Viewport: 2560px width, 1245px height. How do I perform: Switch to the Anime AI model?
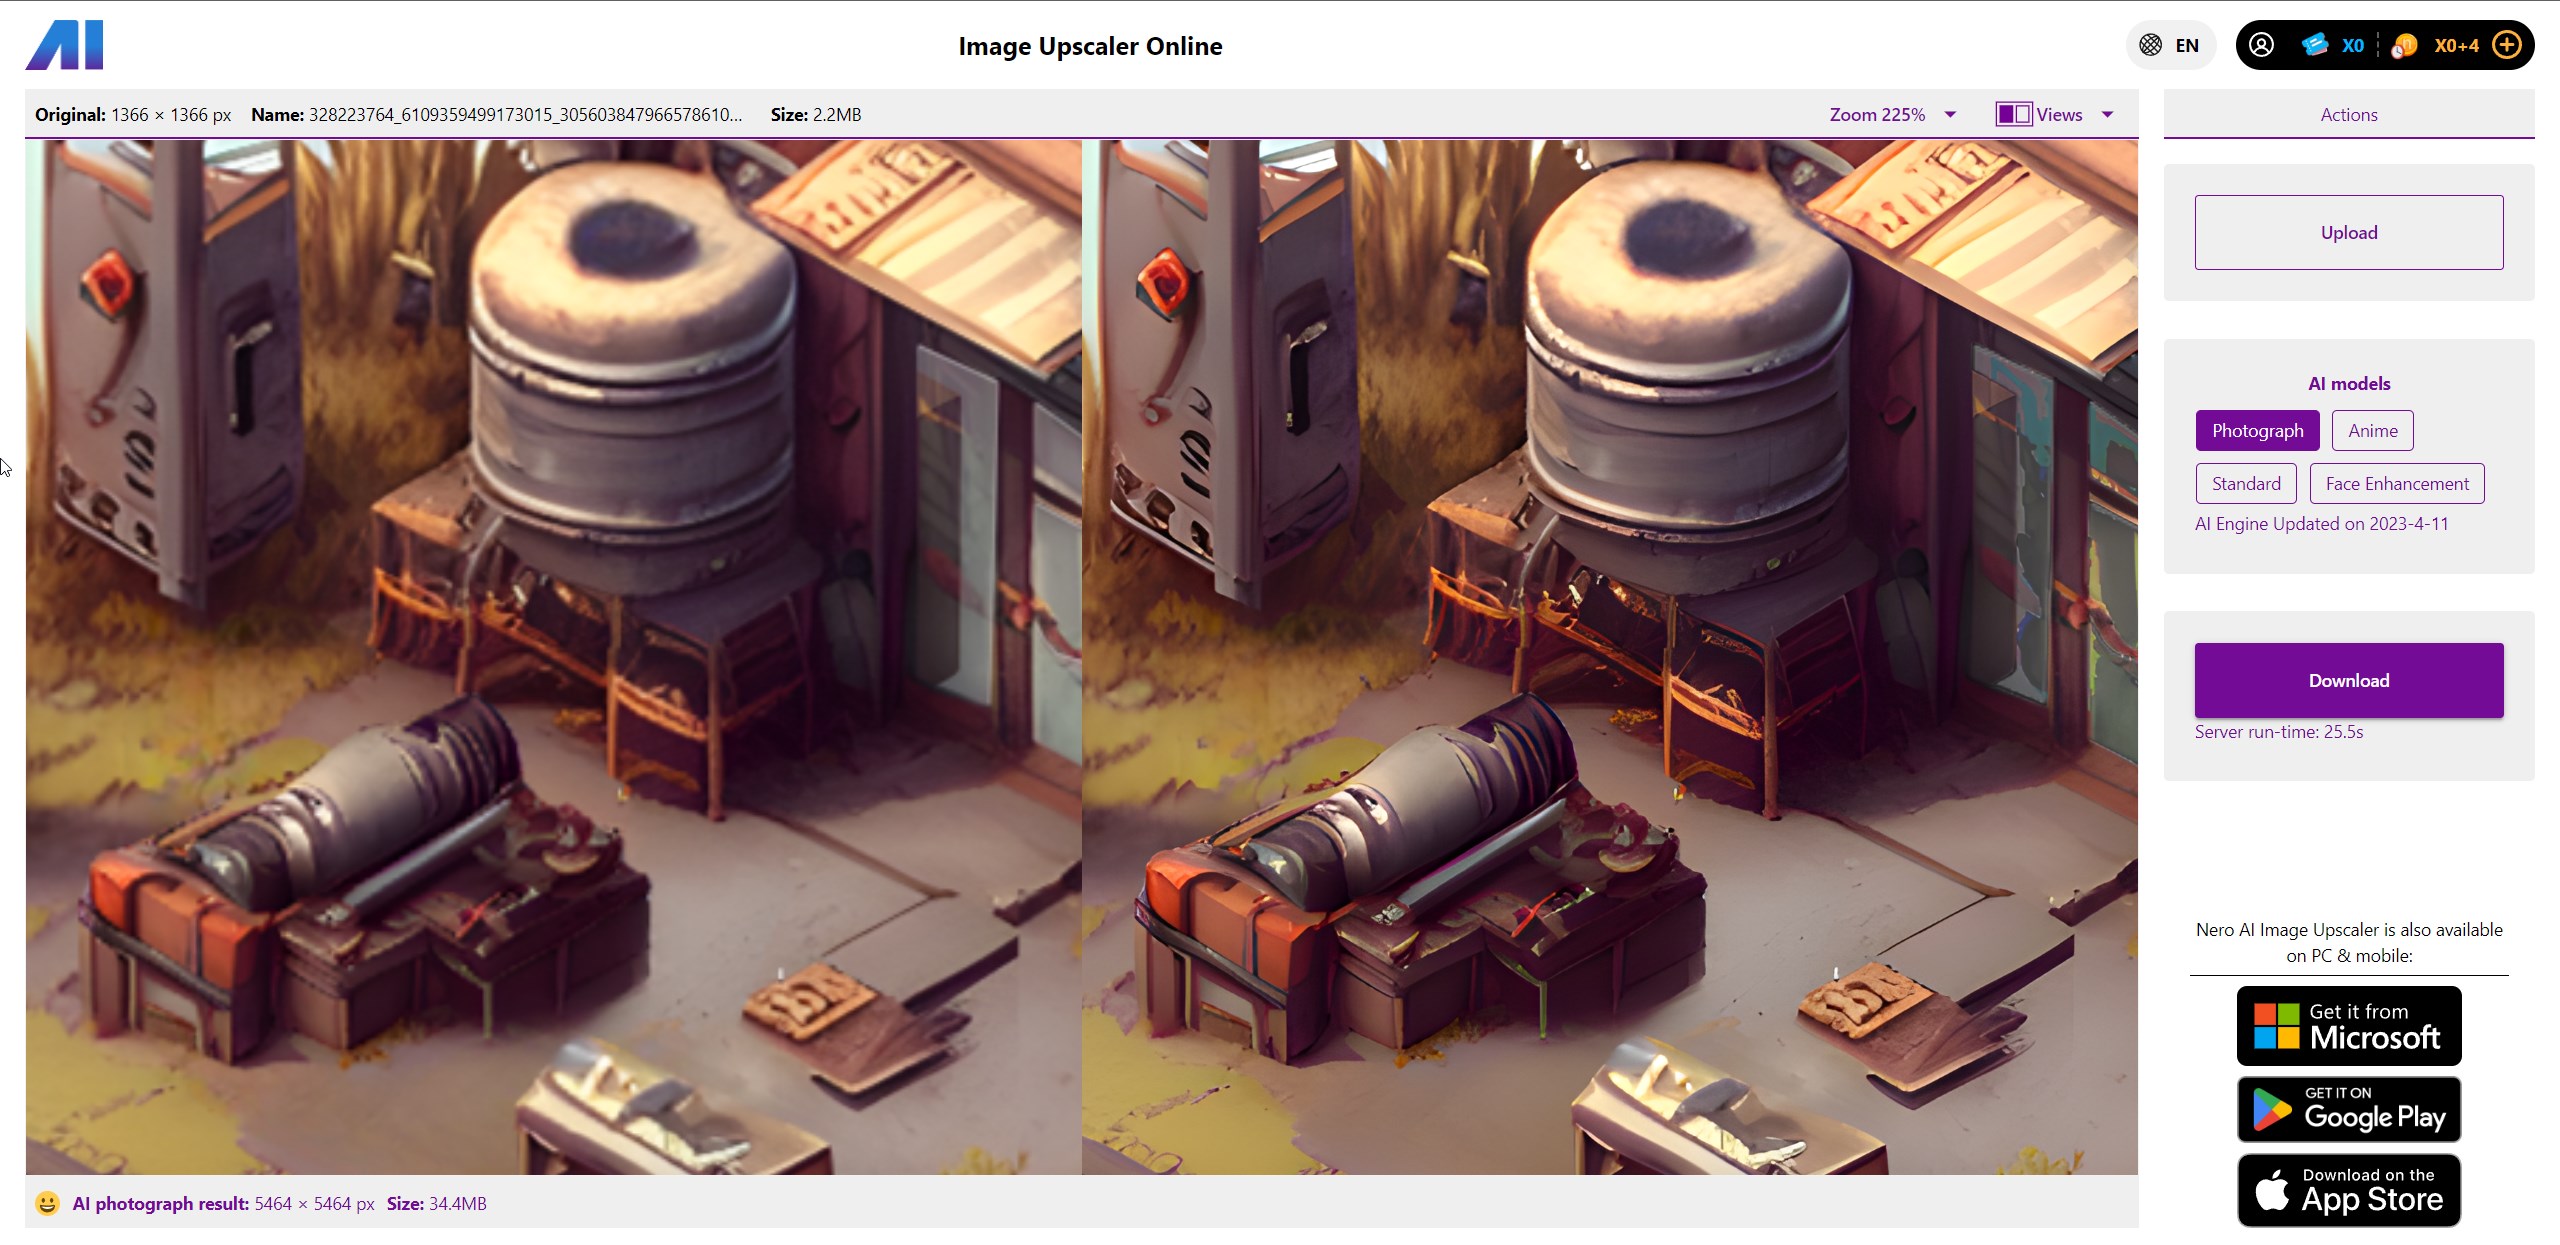pyautogui.click(x=2372, y=431)
